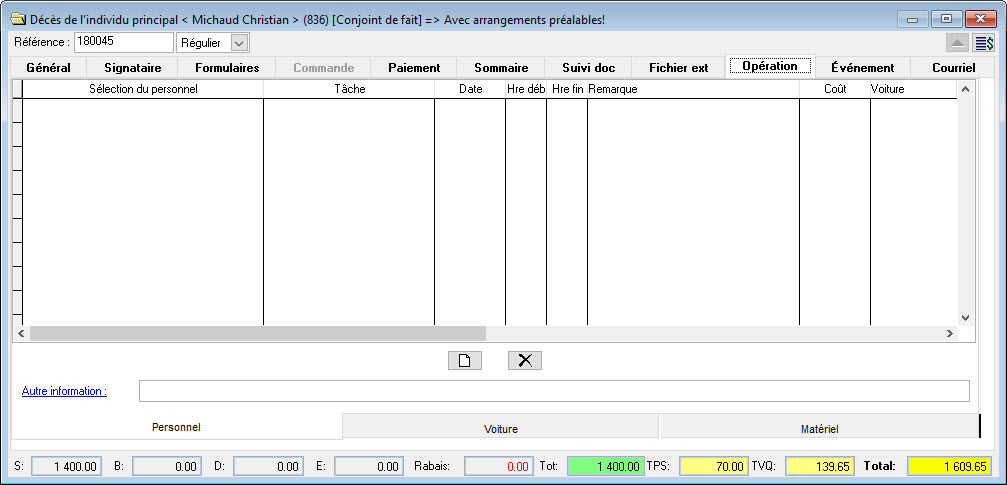Switch to the Matériel bottom tab
The width and height of the screenshot is (1007, 485).
(819, 428)
